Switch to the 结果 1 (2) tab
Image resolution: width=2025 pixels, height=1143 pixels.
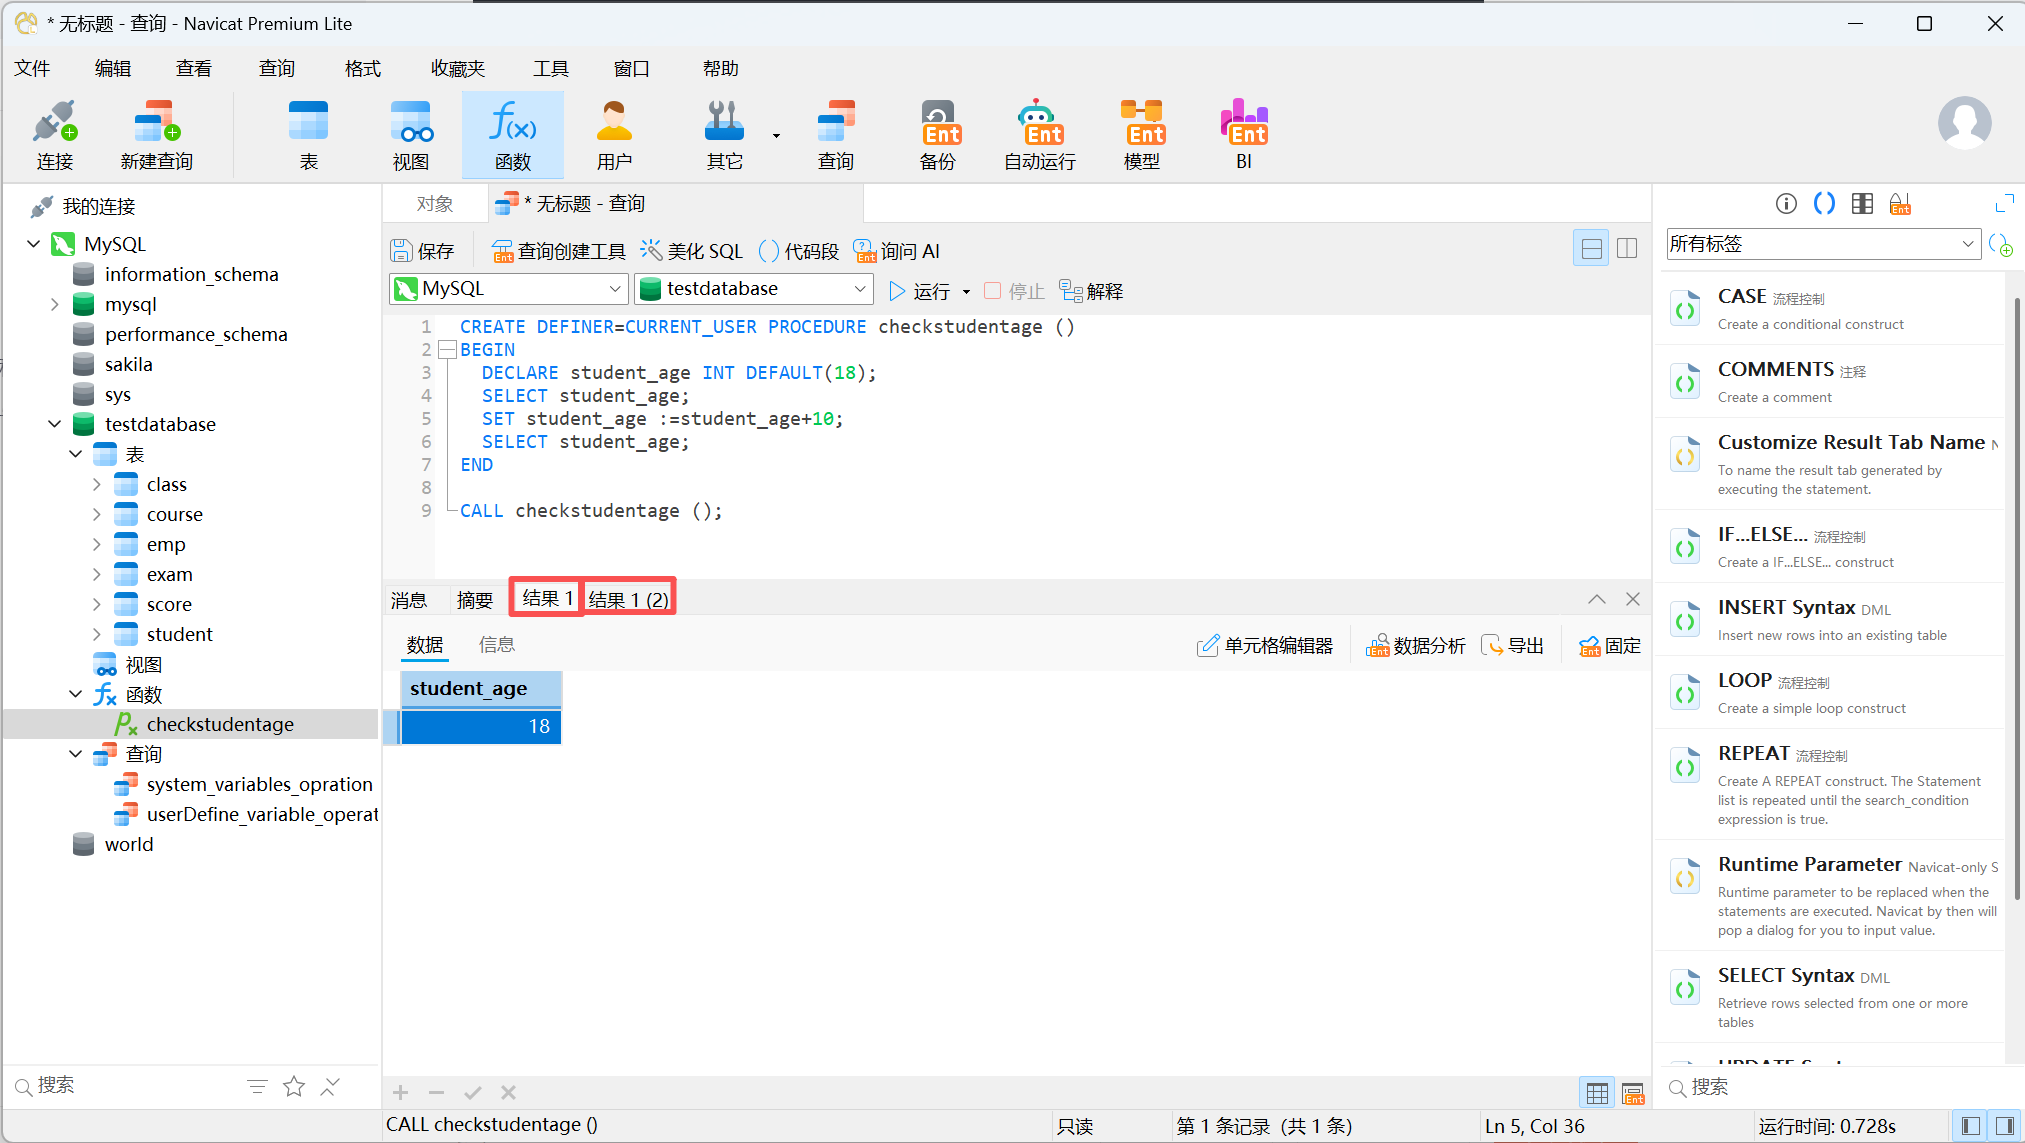pyautogui.click(x=628, y=599)
